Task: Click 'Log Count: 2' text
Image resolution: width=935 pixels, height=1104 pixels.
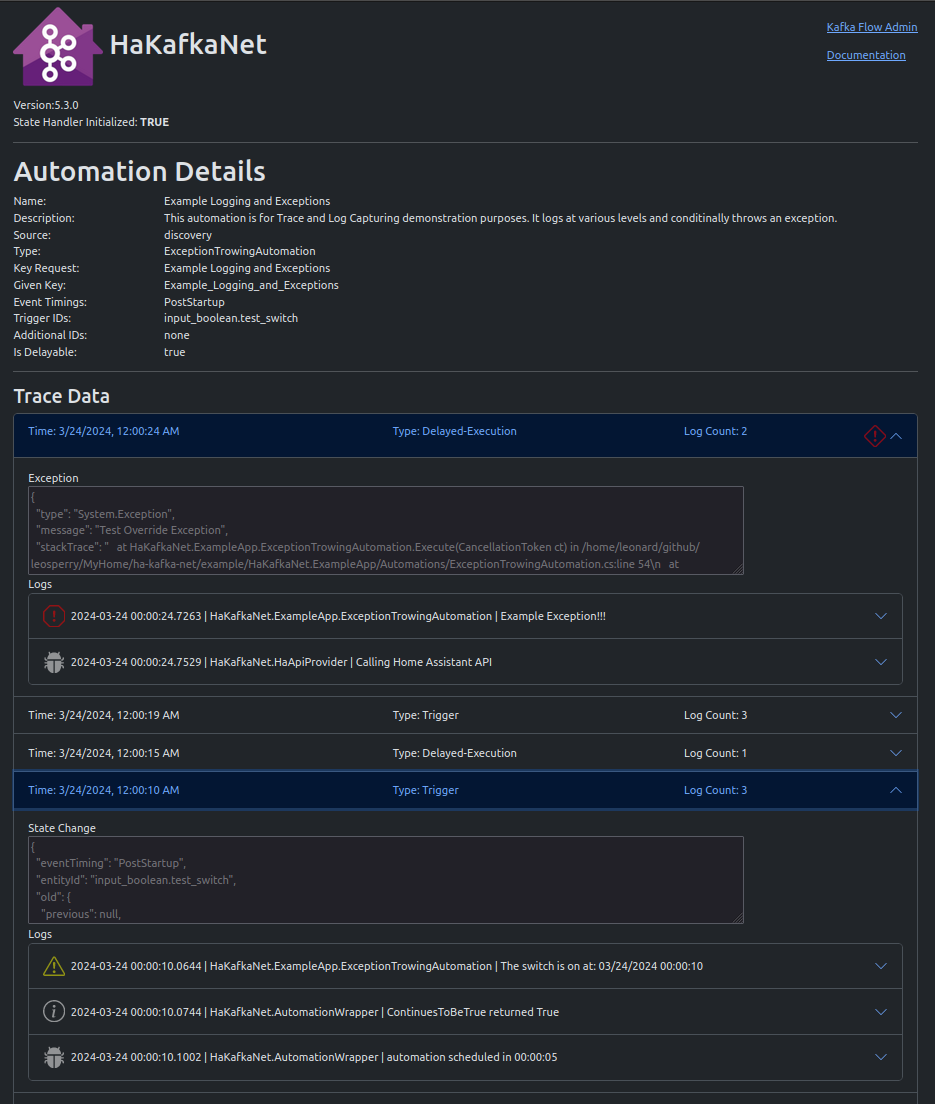Action: click(x=715, y=431)
